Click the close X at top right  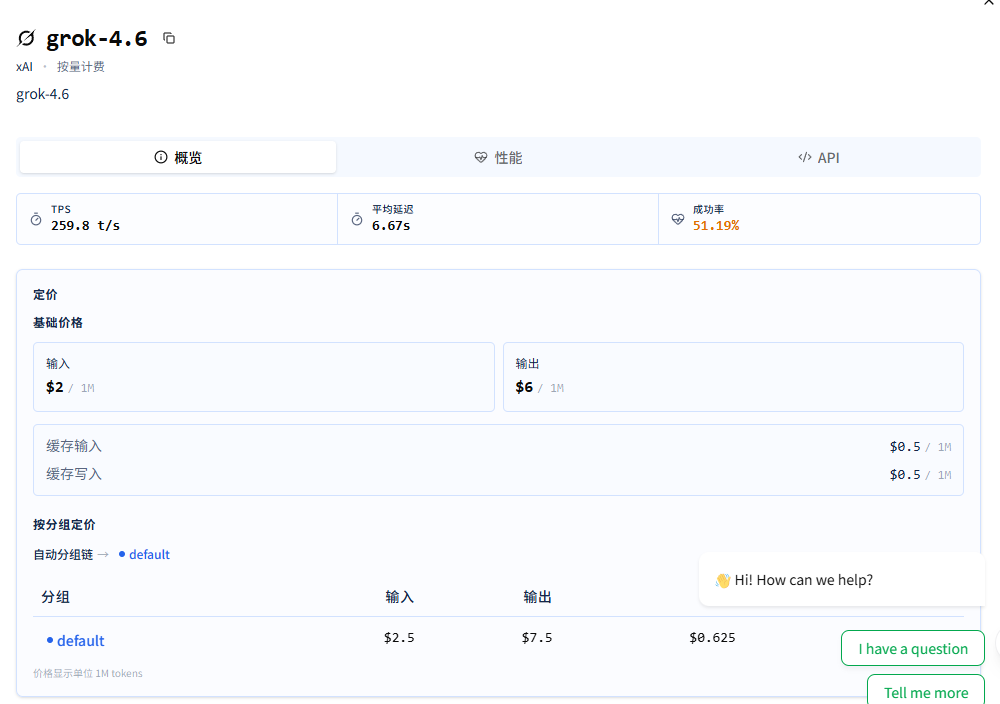[989, 3]
